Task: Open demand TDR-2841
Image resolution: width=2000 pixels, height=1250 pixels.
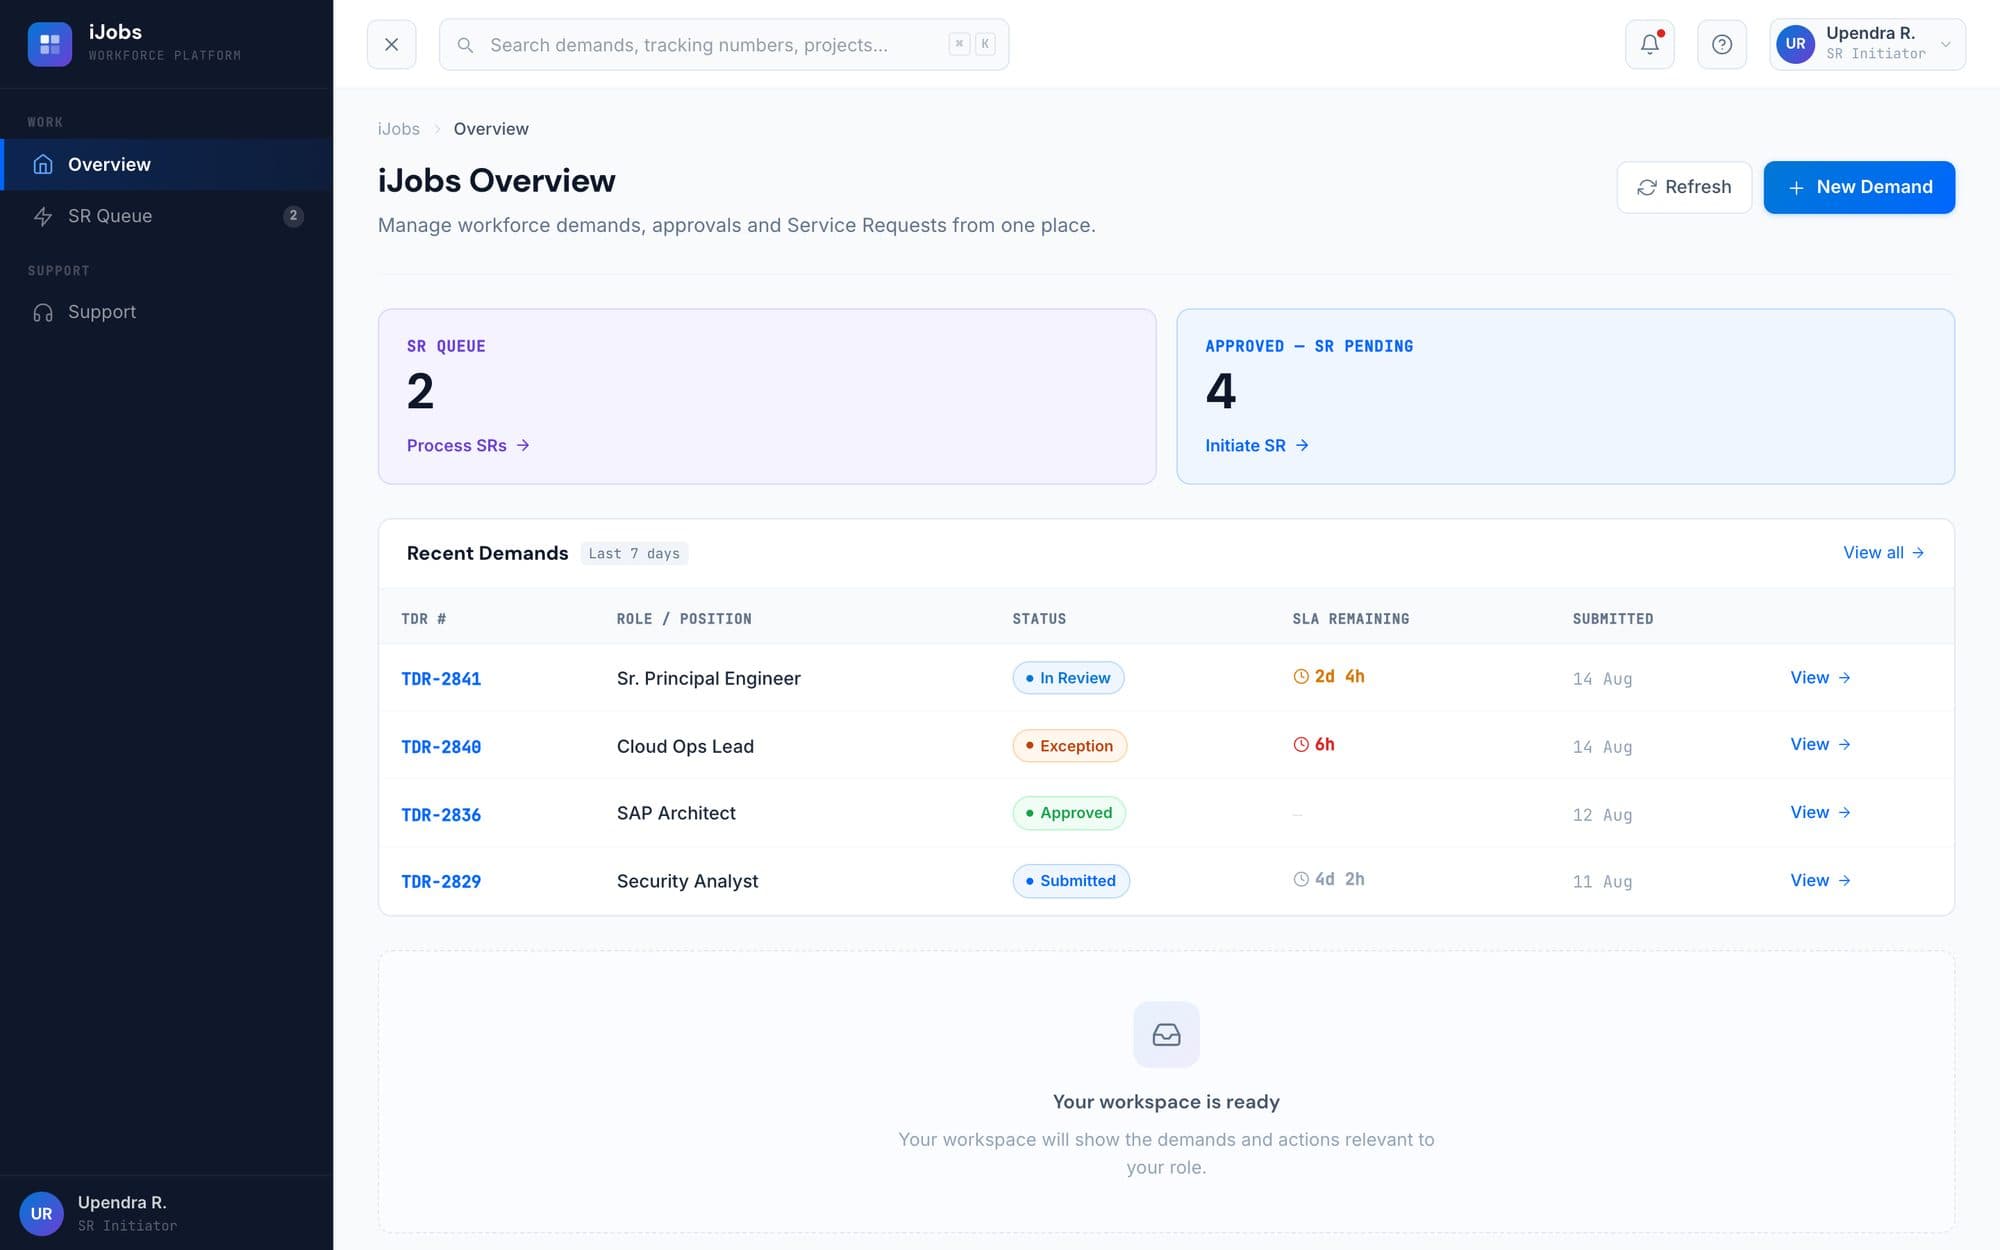Action: [441, 679]
